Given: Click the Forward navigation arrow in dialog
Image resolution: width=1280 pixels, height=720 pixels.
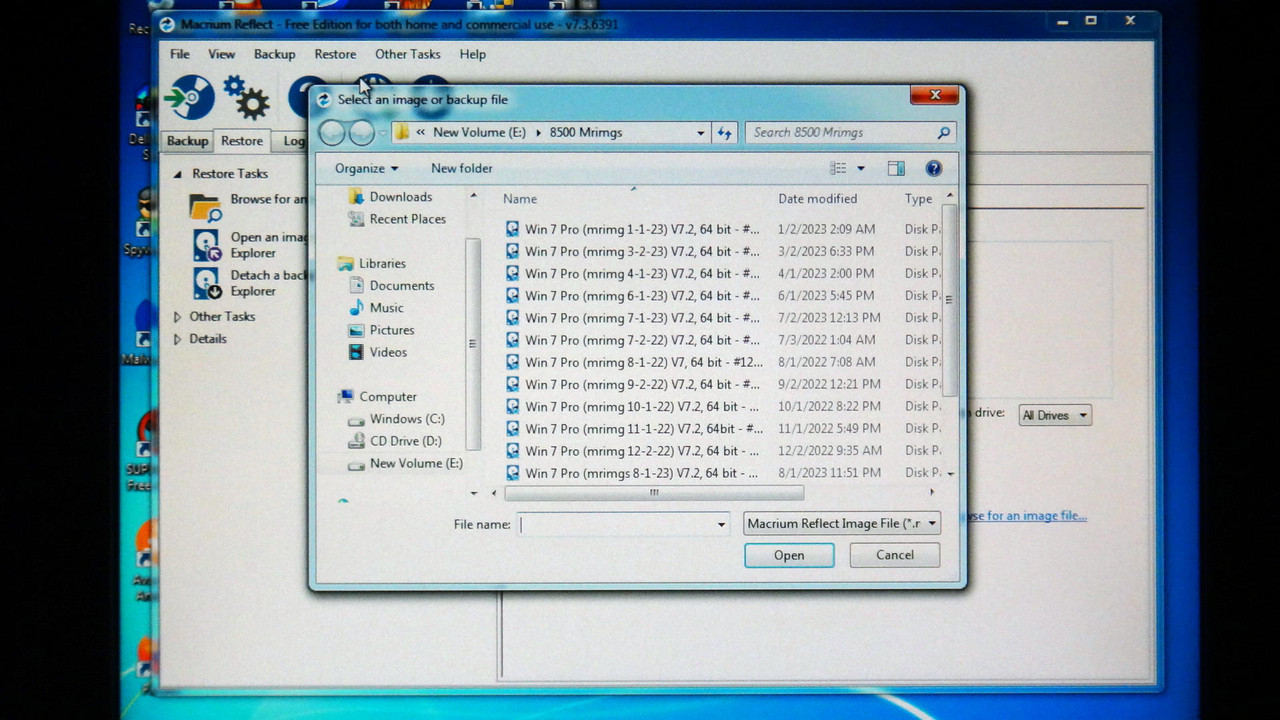Looking at the screenshot, I should (x=362, y=132).
